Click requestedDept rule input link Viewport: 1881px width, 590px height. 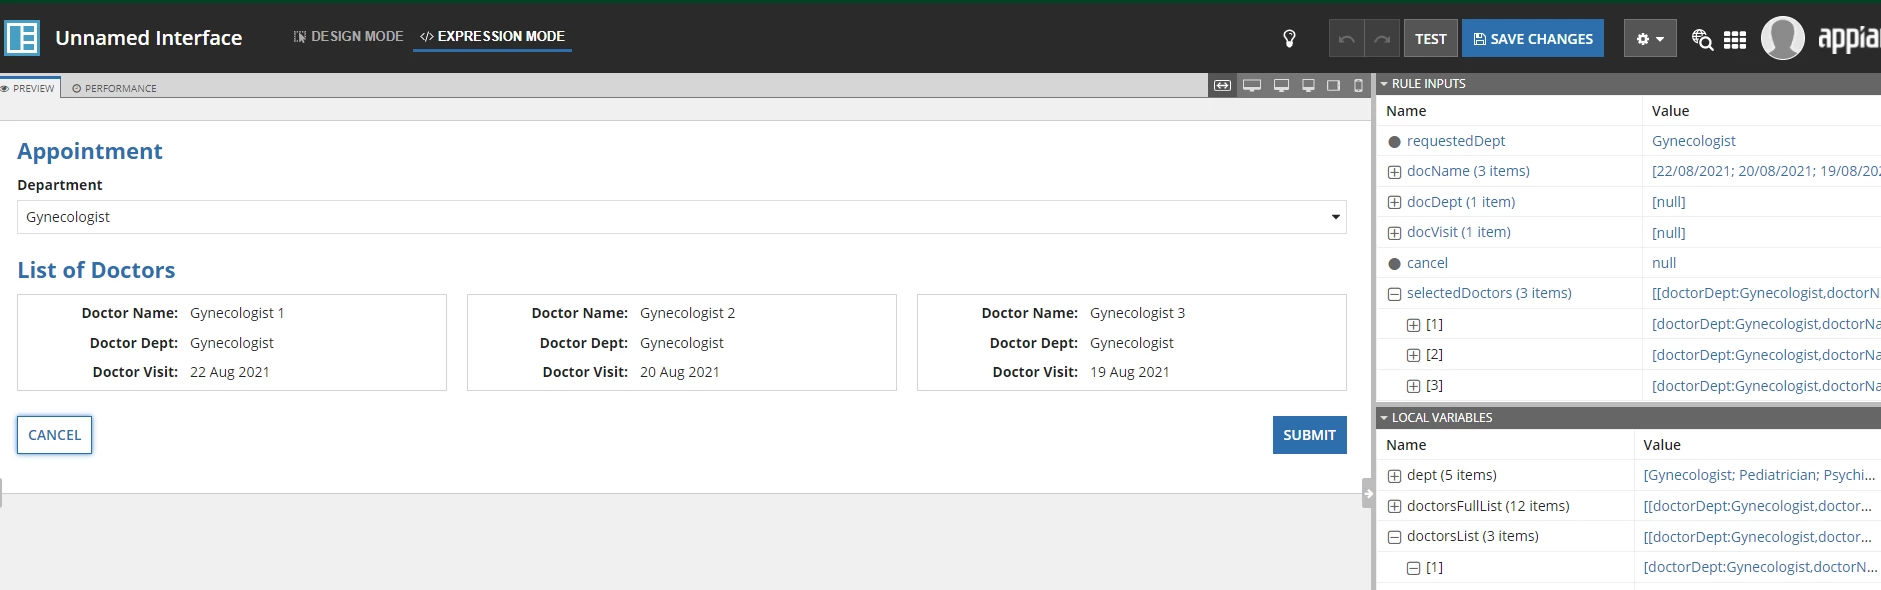pyautogui.click(x=1455, y=141)
